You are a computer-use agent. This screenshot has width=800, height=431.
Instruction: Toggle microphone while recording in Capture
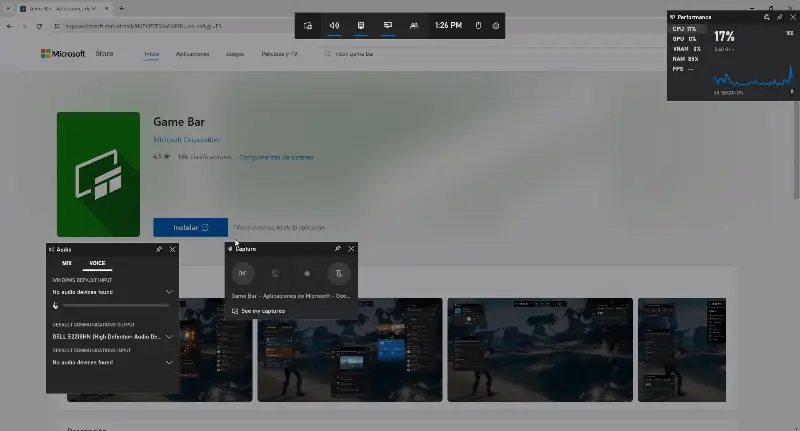tap(339, 273)
